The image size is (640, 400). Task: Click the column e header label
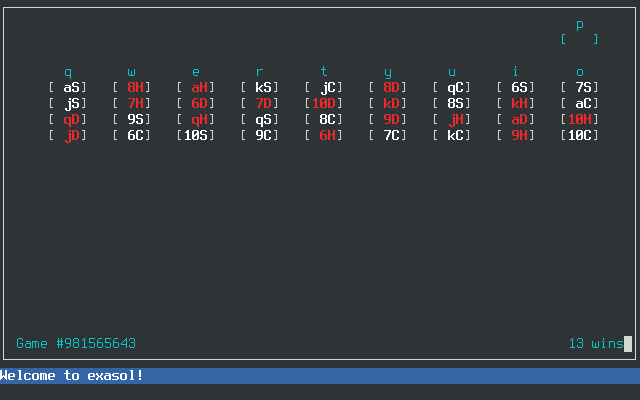point(196,72)
